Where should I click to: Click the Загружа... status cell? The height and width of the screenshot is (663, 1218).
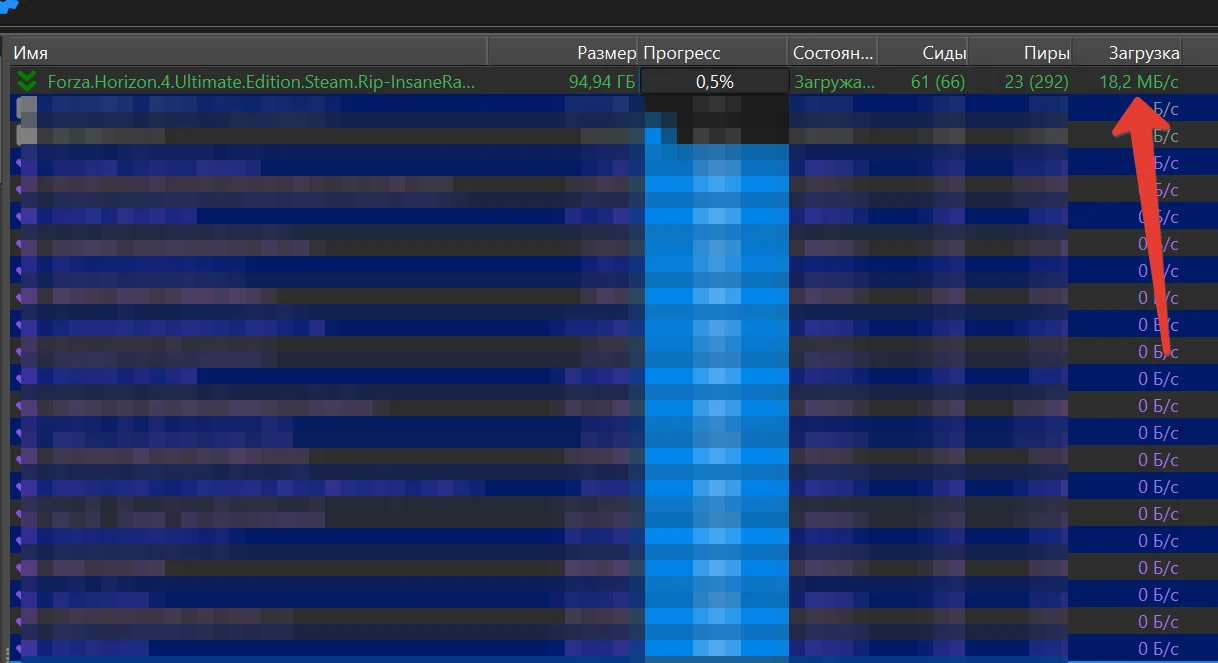coord(834,82)
